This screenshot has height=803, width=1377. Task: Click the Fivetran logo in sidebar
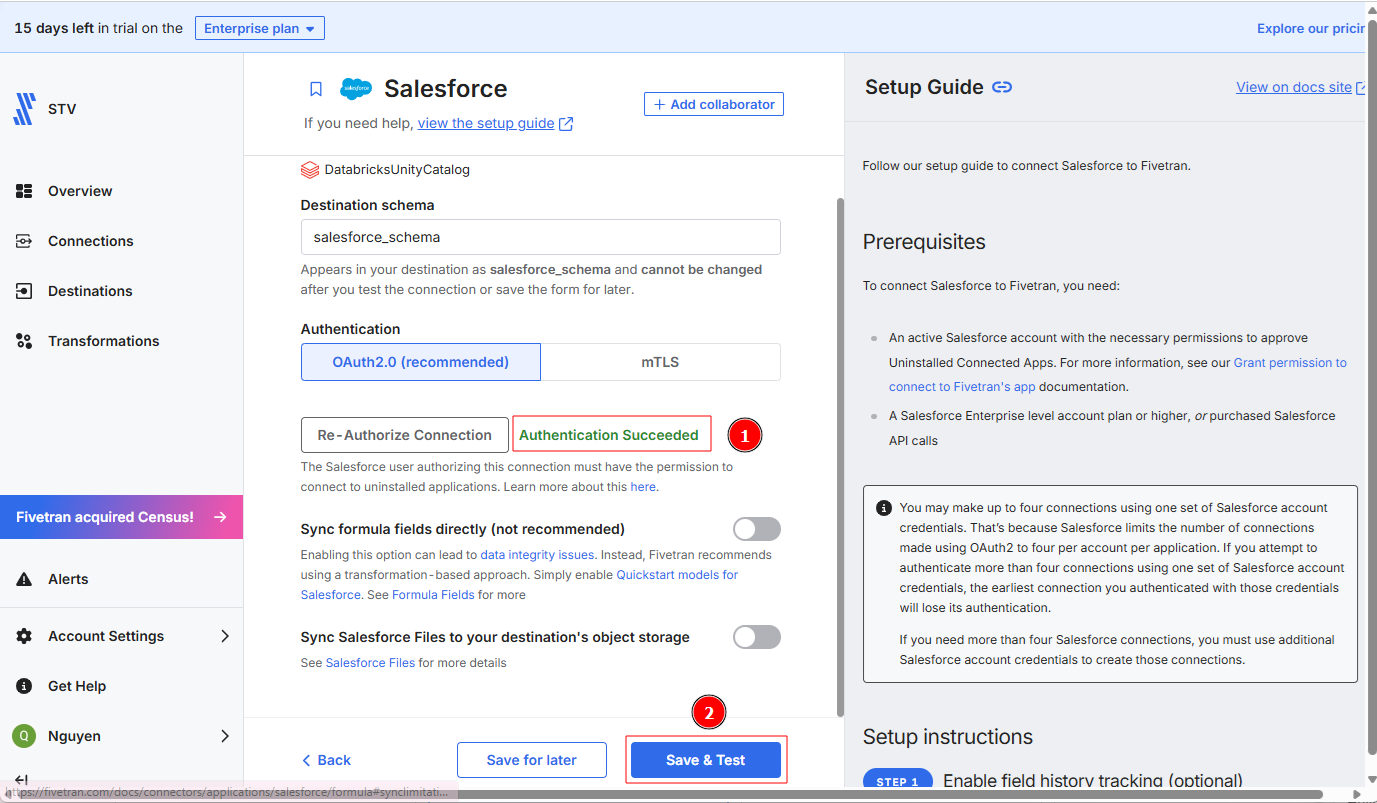tap(24, 109)
